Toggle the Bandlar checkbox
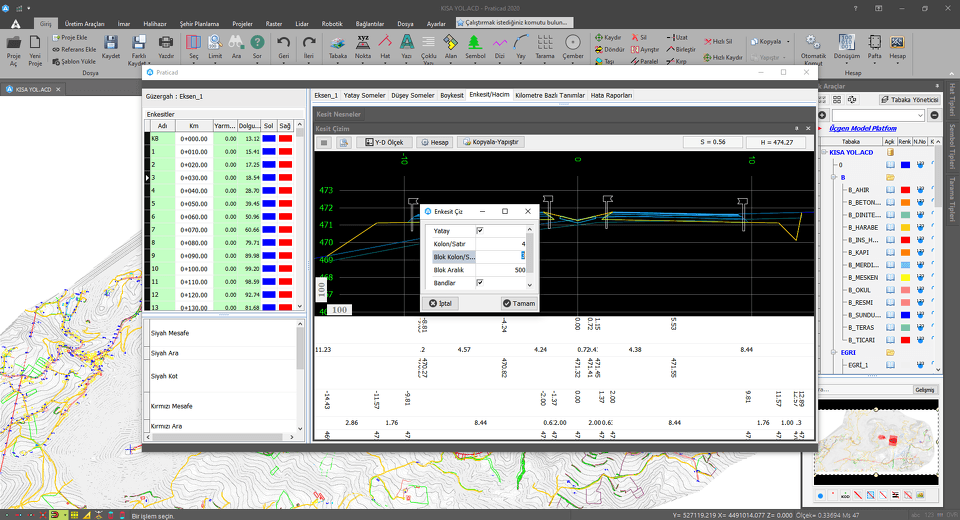Image resolution: width=960 pixels, height=520 pixels. tap(480, 283)
